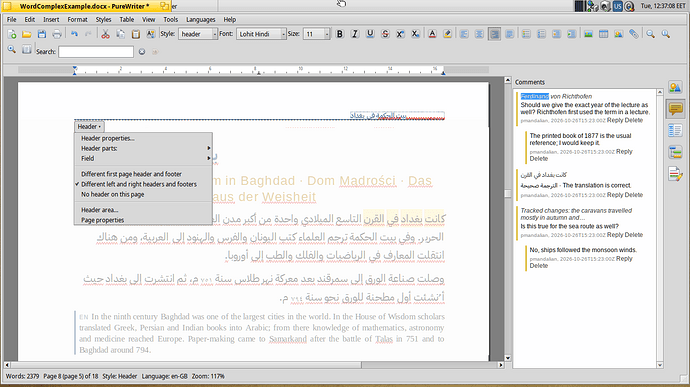Open the font Size dropdown
690x387 pixels.
[x=316, y=34]
